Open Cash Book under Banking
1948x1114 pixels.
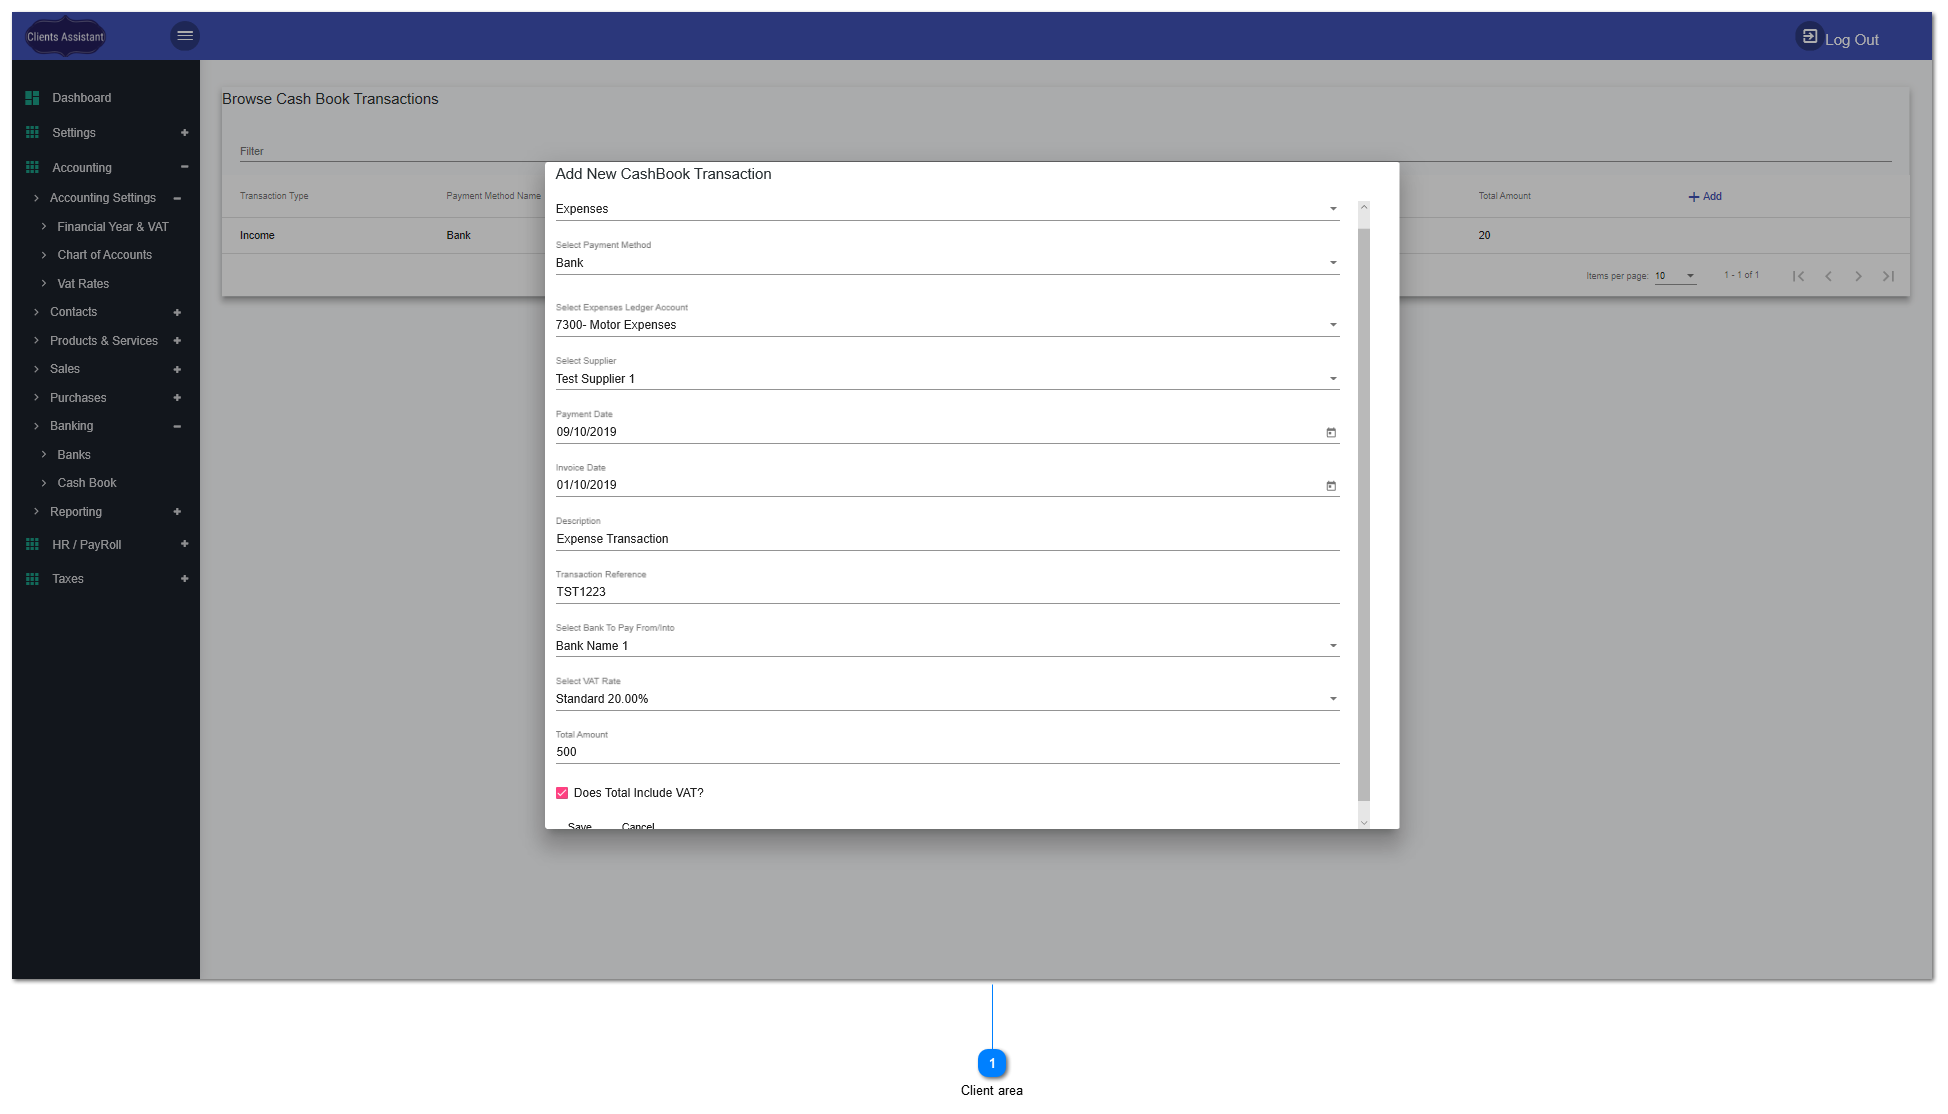tap(88, 482)
